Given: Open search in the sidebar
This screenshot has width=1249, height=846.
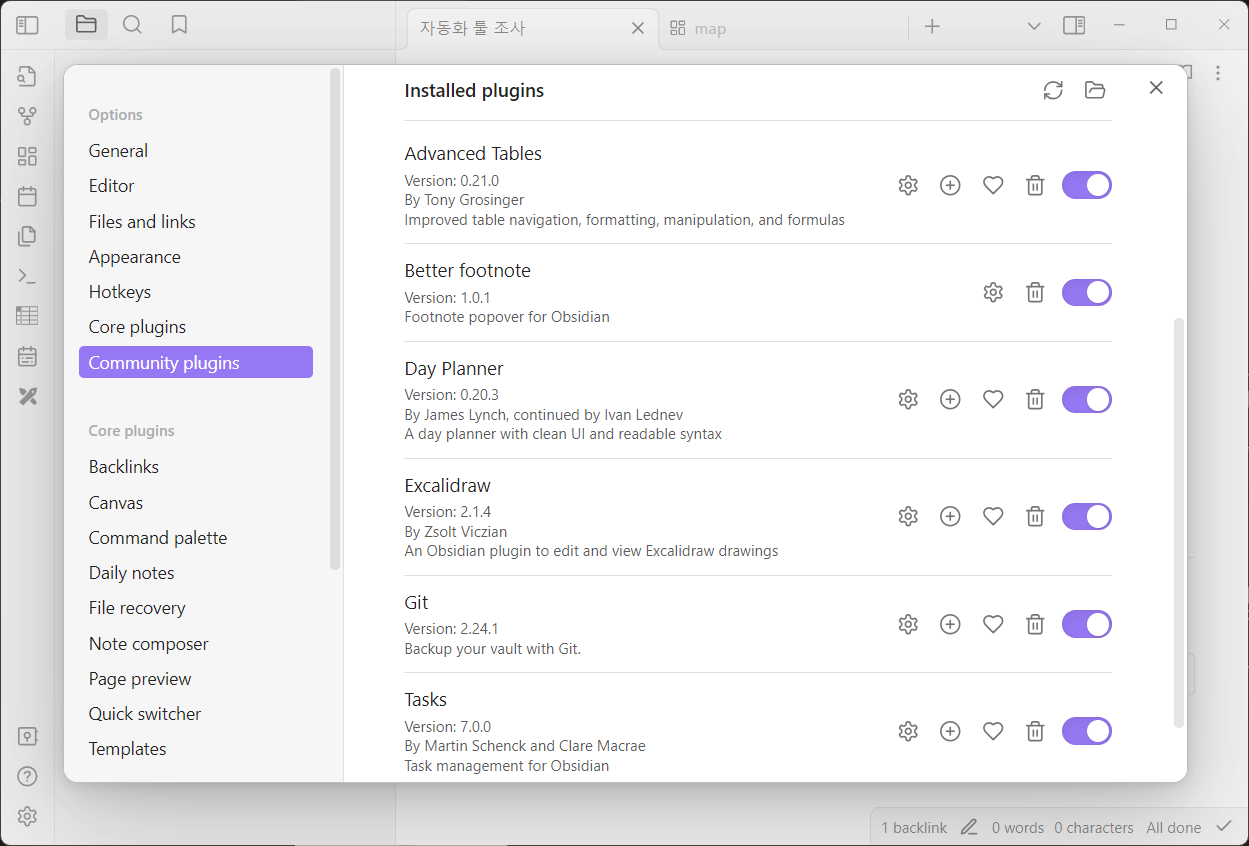Looking at the screenshot, I should click(x=132, y=25).
